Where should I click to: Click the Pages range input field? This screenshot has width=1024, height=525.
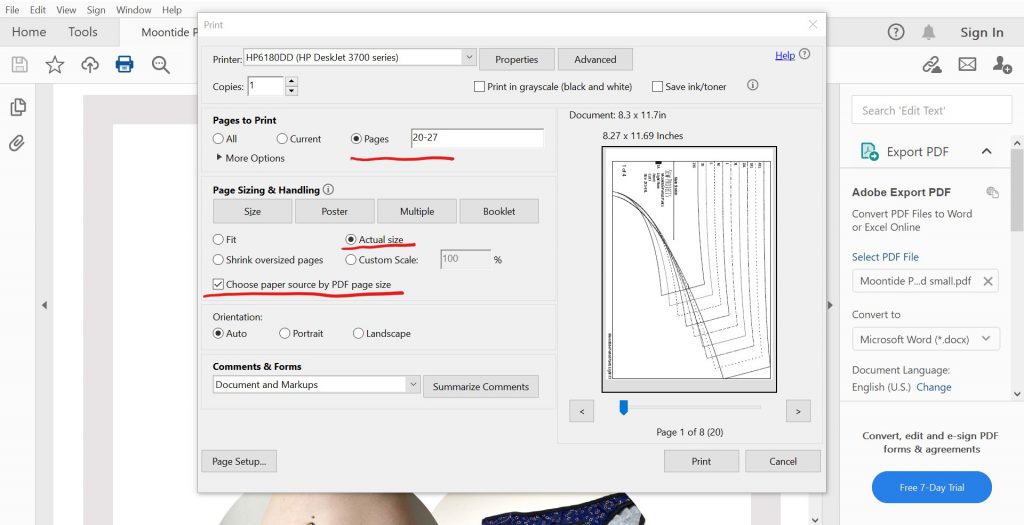477,138
